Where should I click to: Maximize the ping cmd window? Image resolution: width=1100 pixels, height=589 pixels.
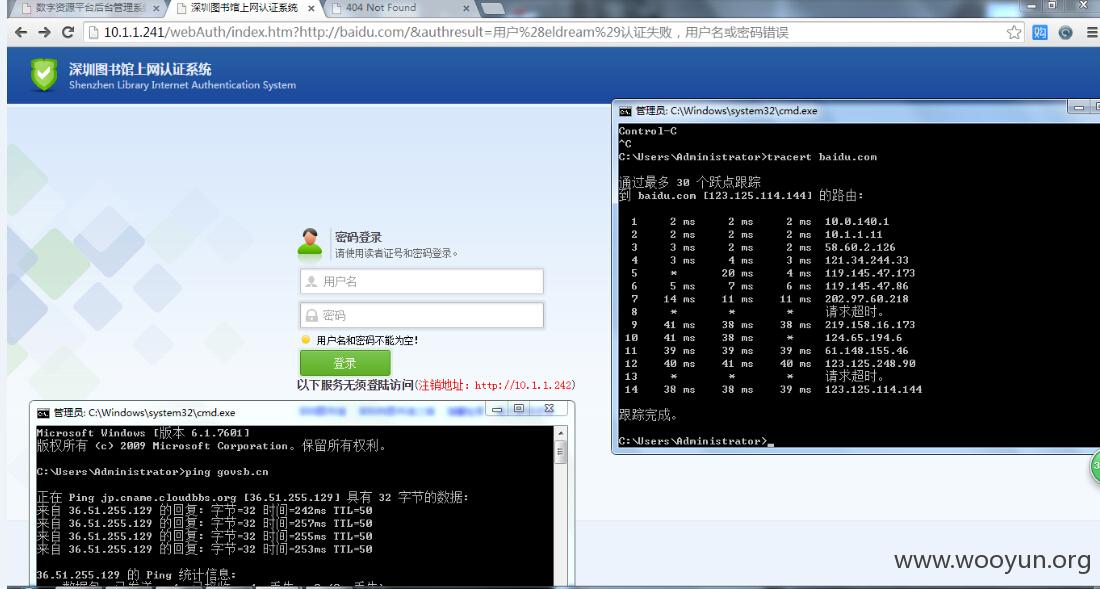pyautogui.click(x=519, y=409)
